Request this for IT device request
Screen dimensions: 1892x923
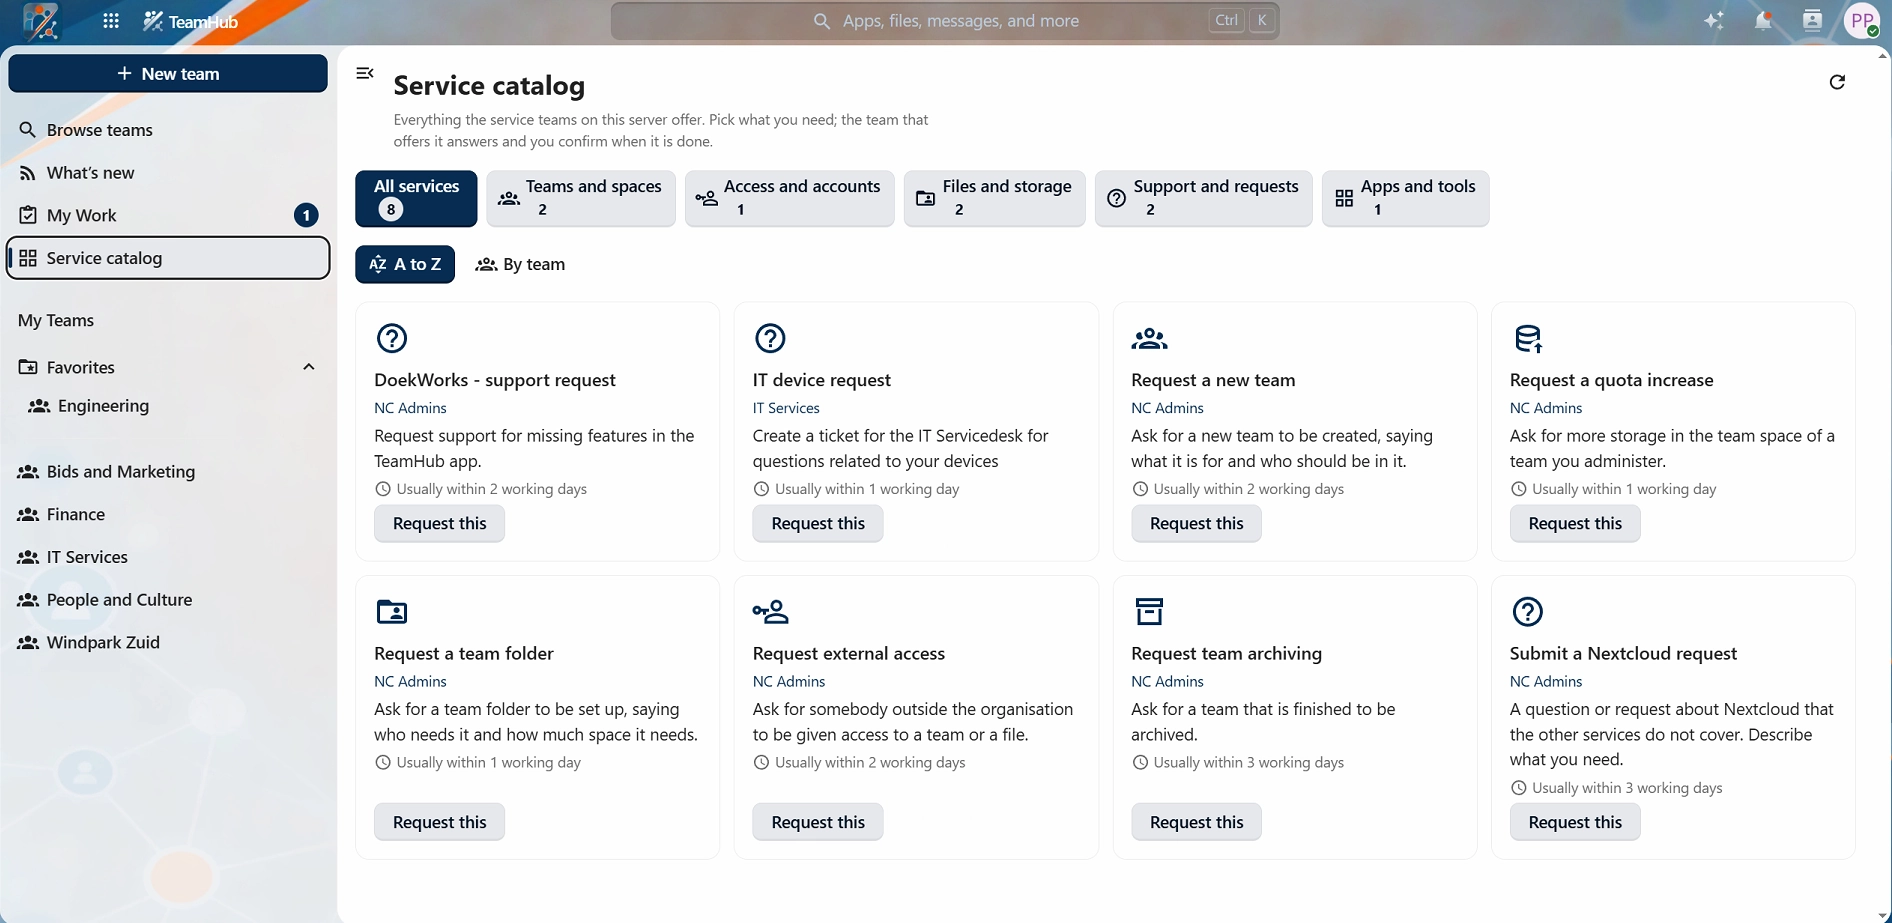(818, 523)
